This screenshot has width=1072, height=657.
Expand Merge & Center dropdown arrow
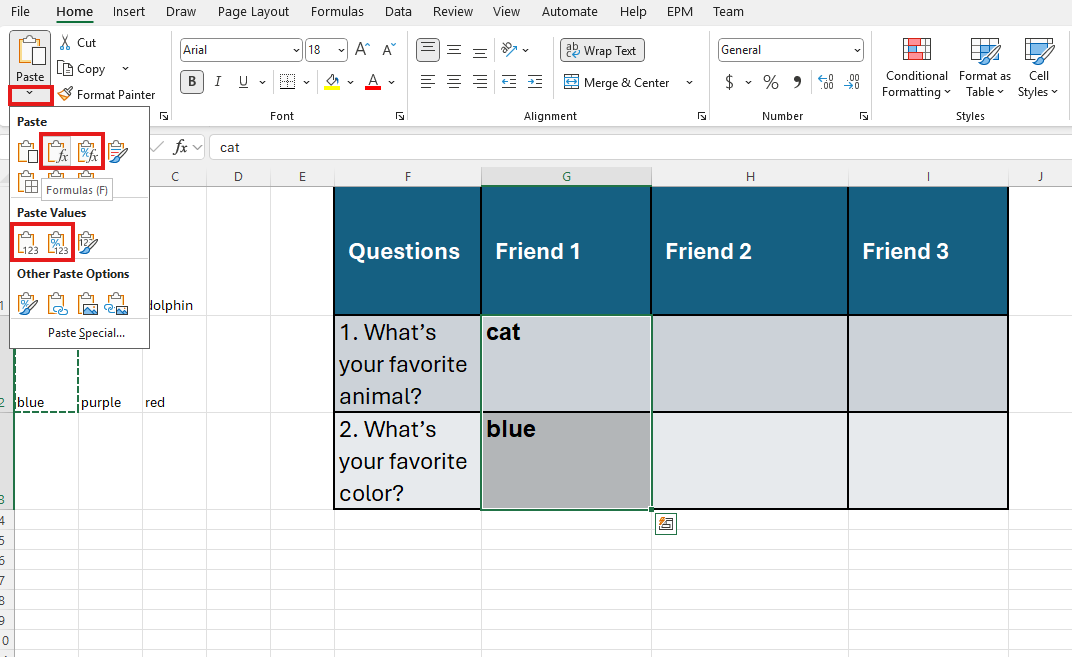click(x=689, y=83)
